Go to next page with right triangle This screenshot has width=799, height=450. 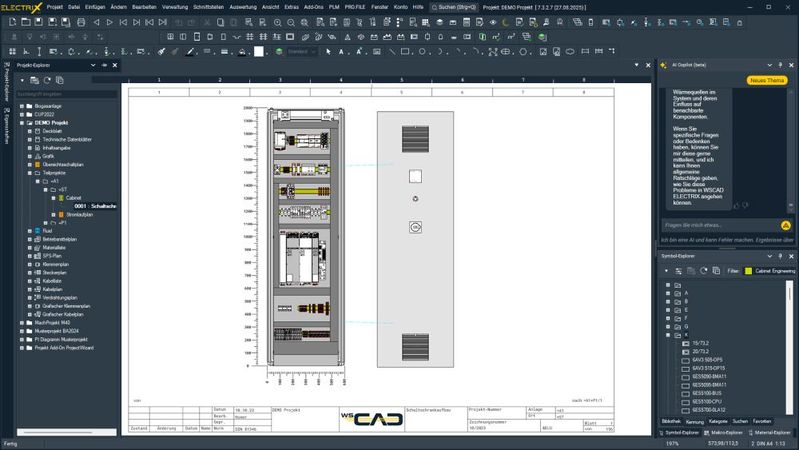pos(110,22)
